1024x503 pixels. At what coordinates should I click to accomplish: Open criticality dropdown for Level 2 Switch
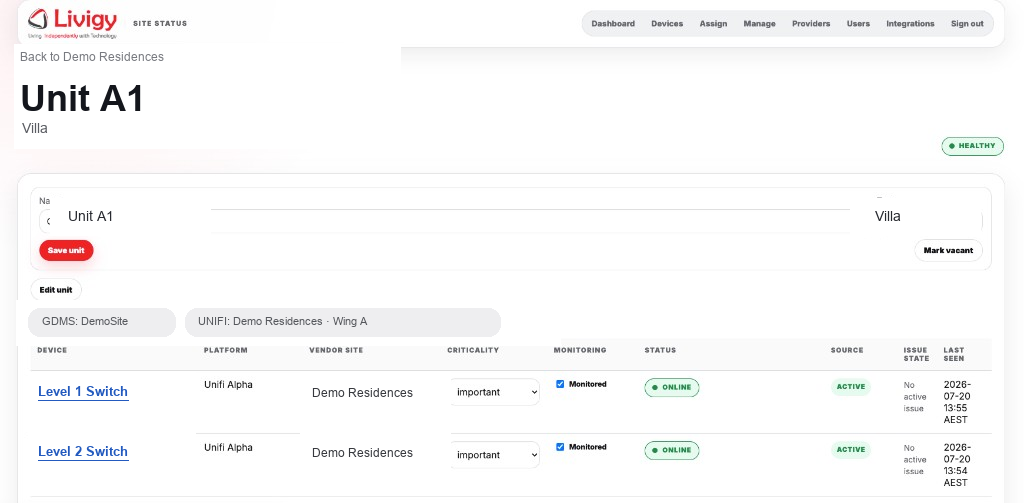(x=495, y=455)
